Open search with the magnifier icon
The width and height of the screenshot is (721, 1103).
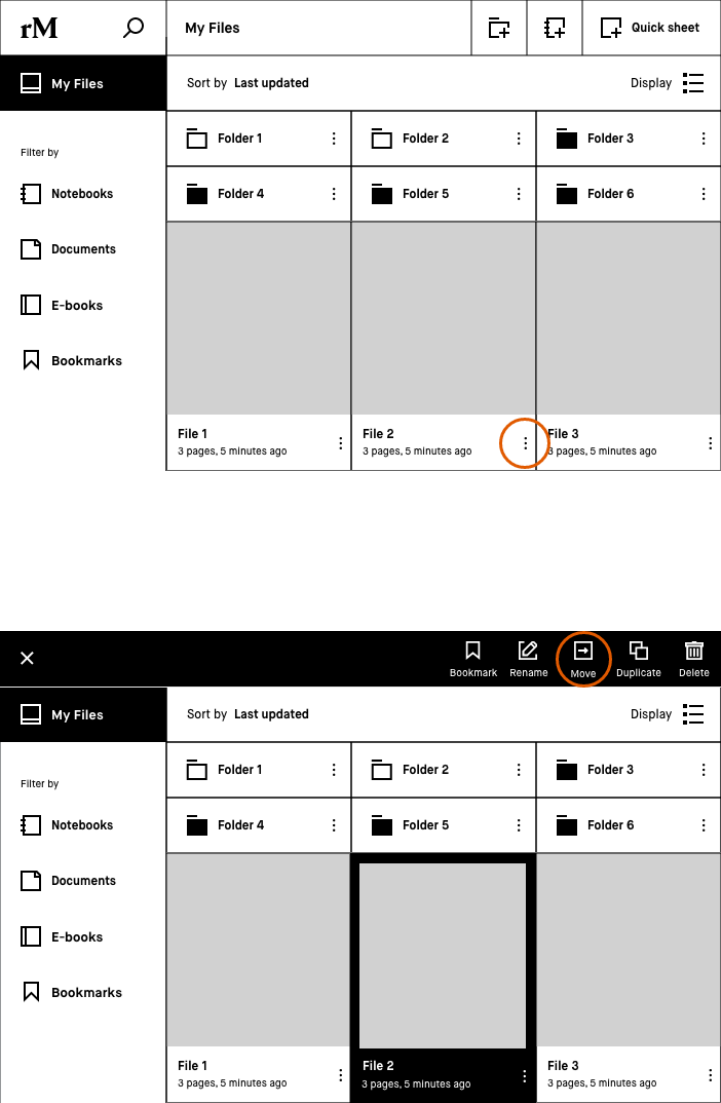click(133, 28)
